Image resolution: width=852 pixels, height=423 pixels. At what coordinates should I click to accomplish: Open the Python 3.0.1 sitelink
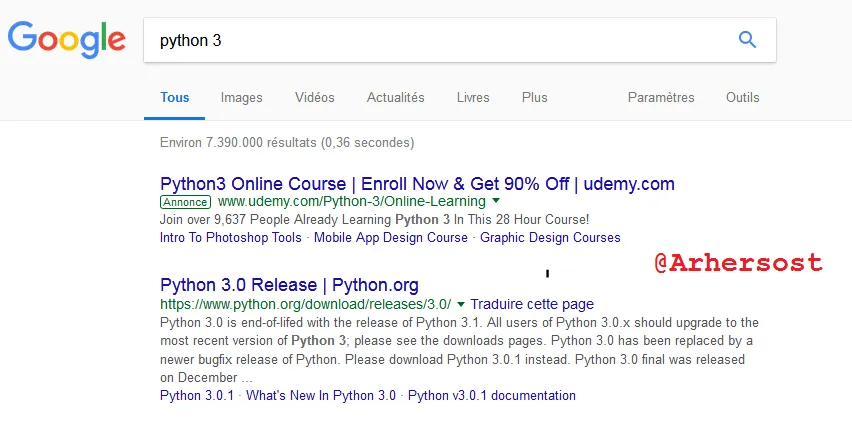pos(197,395)
